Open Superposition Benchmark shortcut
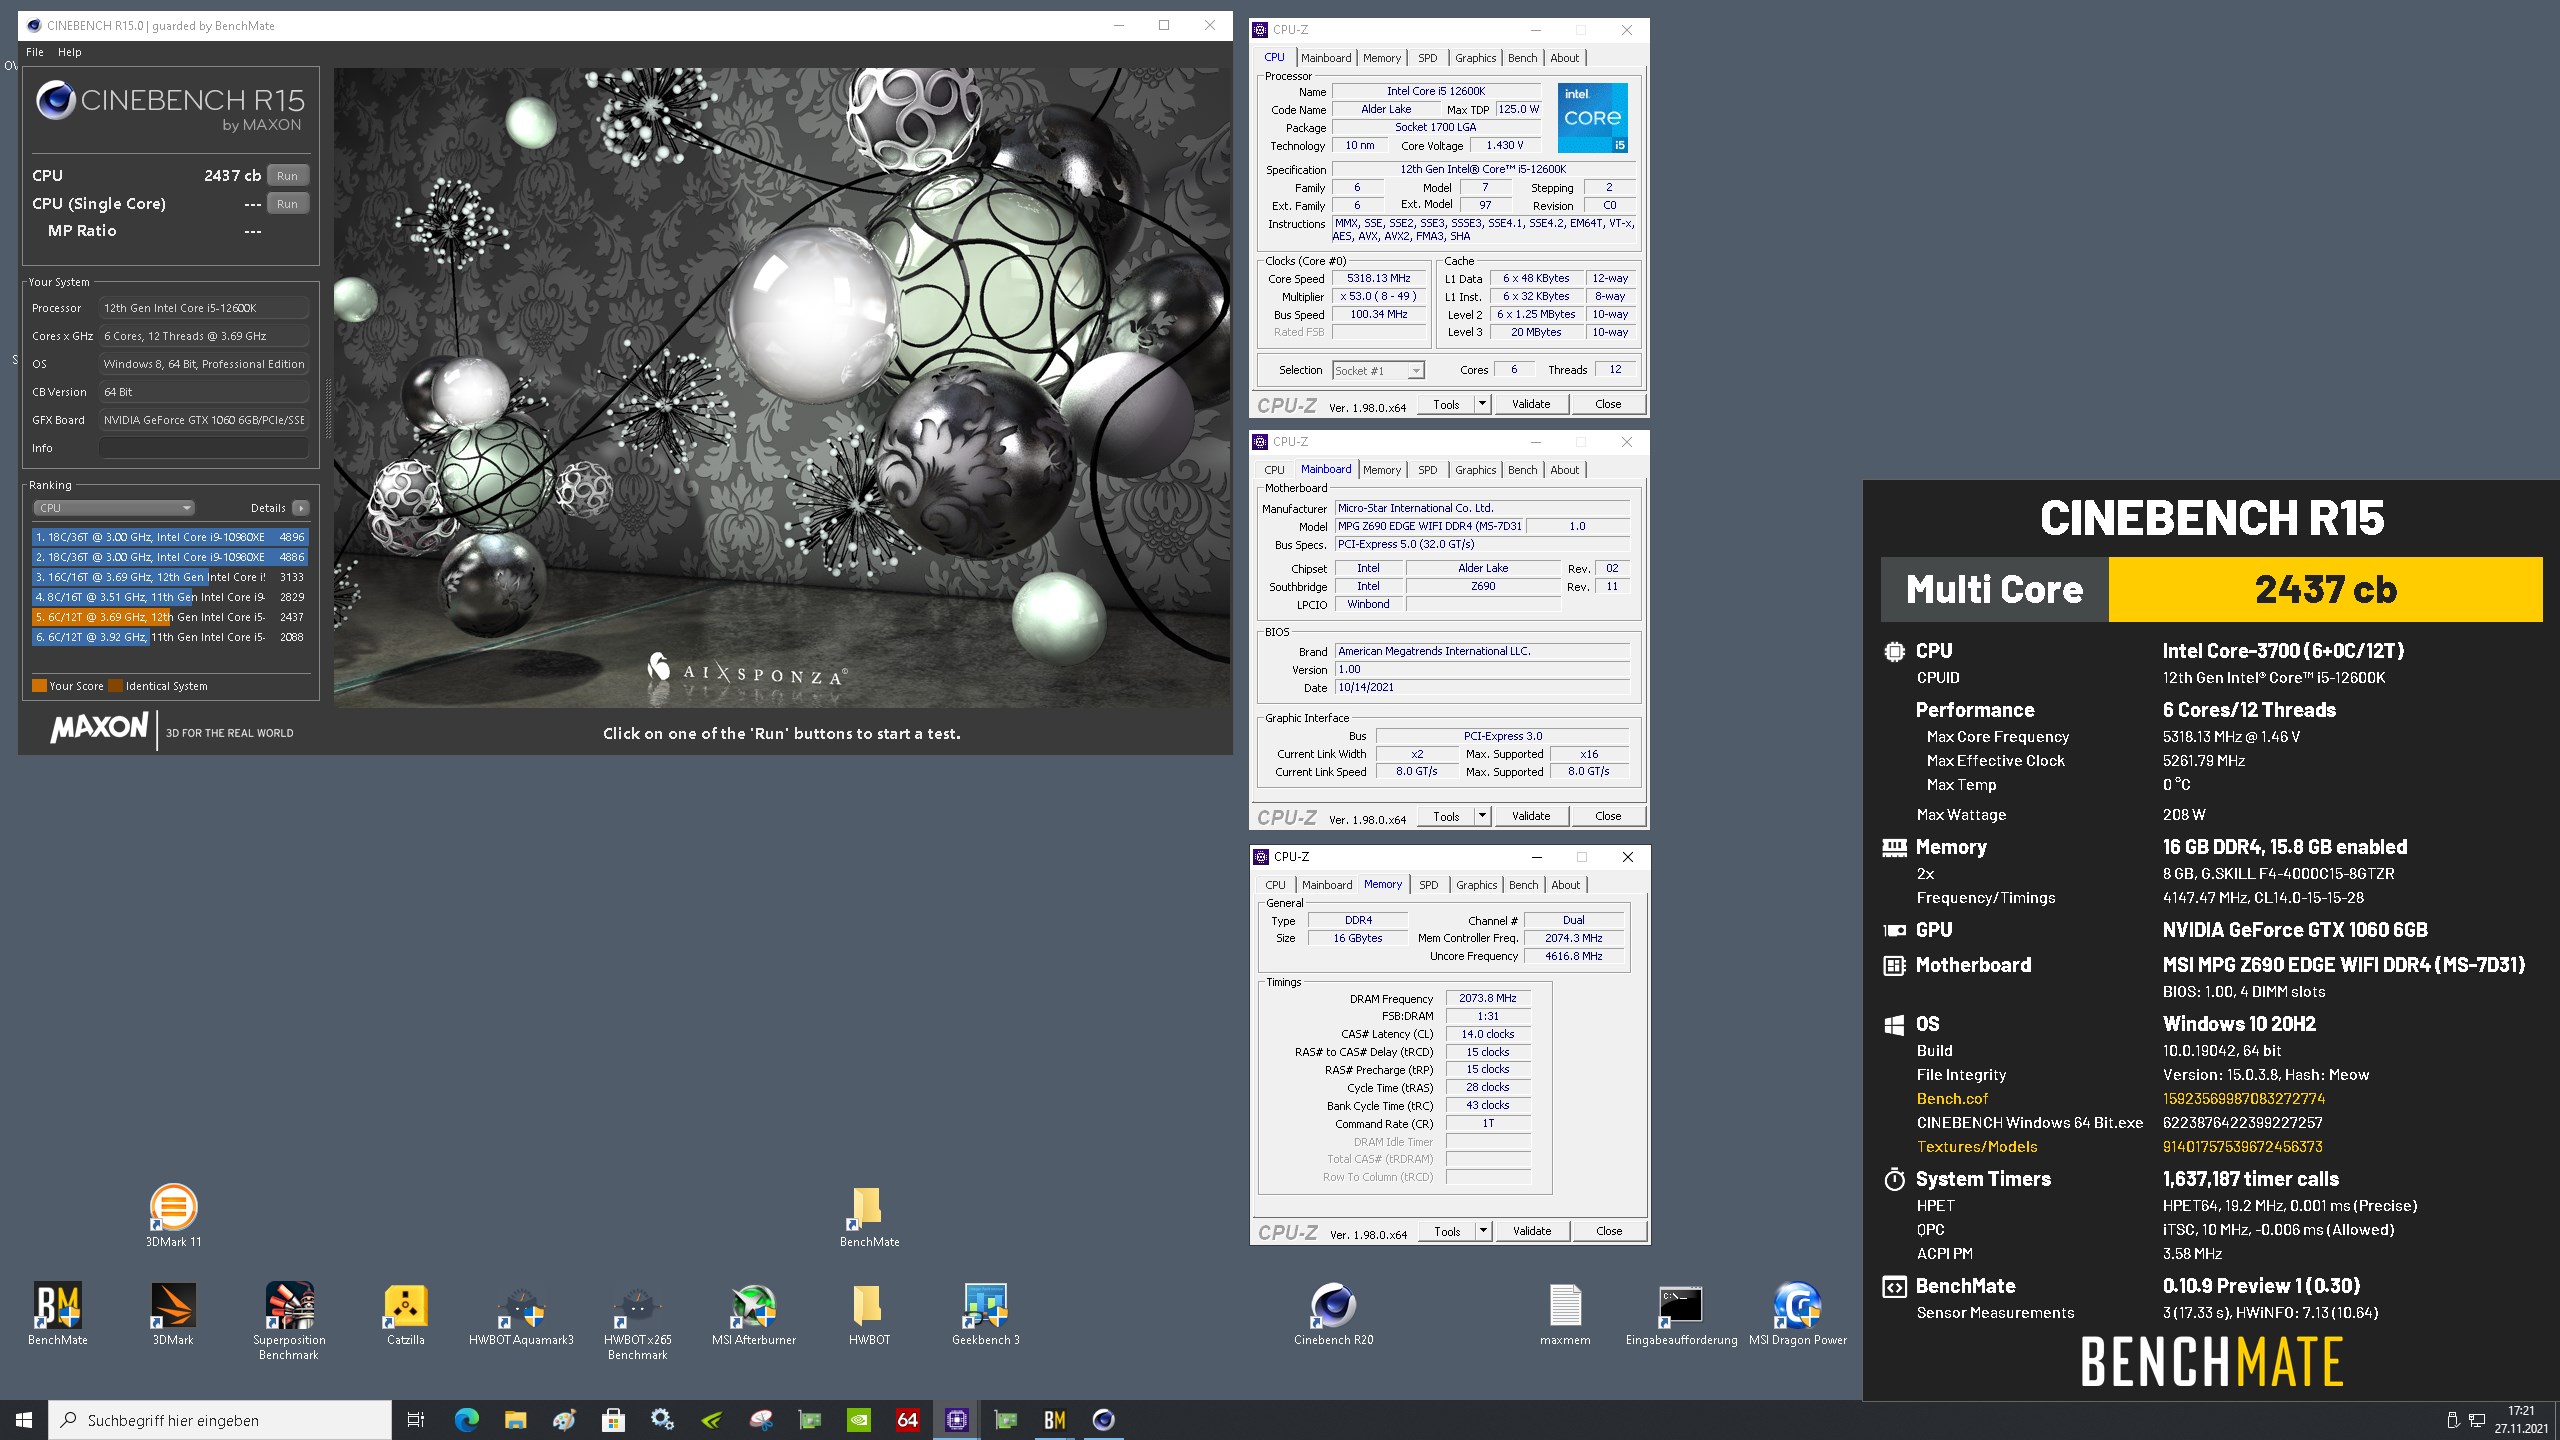 pos(289,1321)
